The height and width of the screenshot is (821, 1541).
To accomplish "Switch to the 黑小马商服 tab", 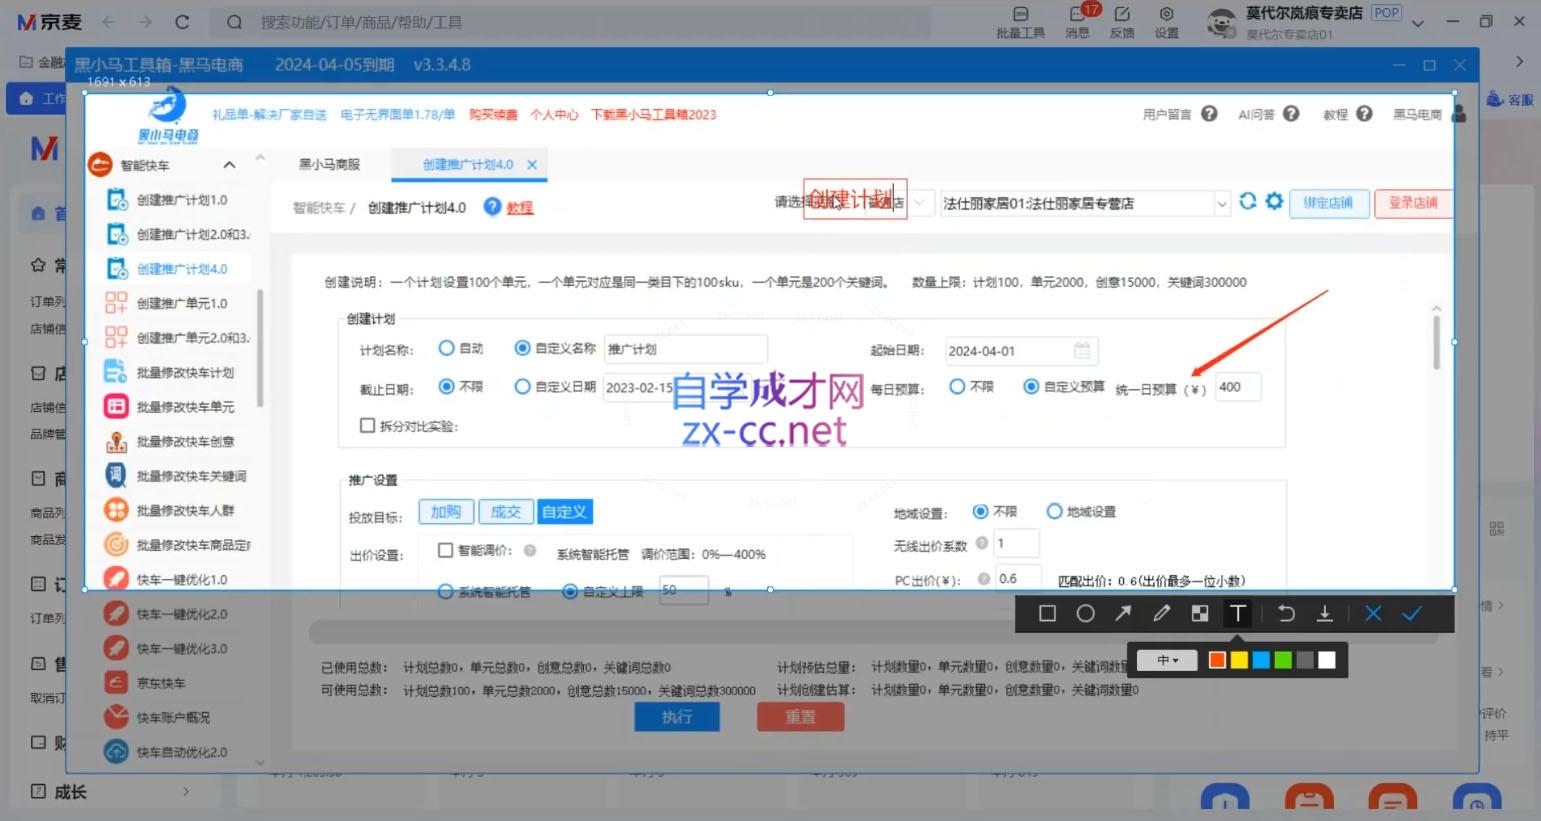I will (329, 164).
